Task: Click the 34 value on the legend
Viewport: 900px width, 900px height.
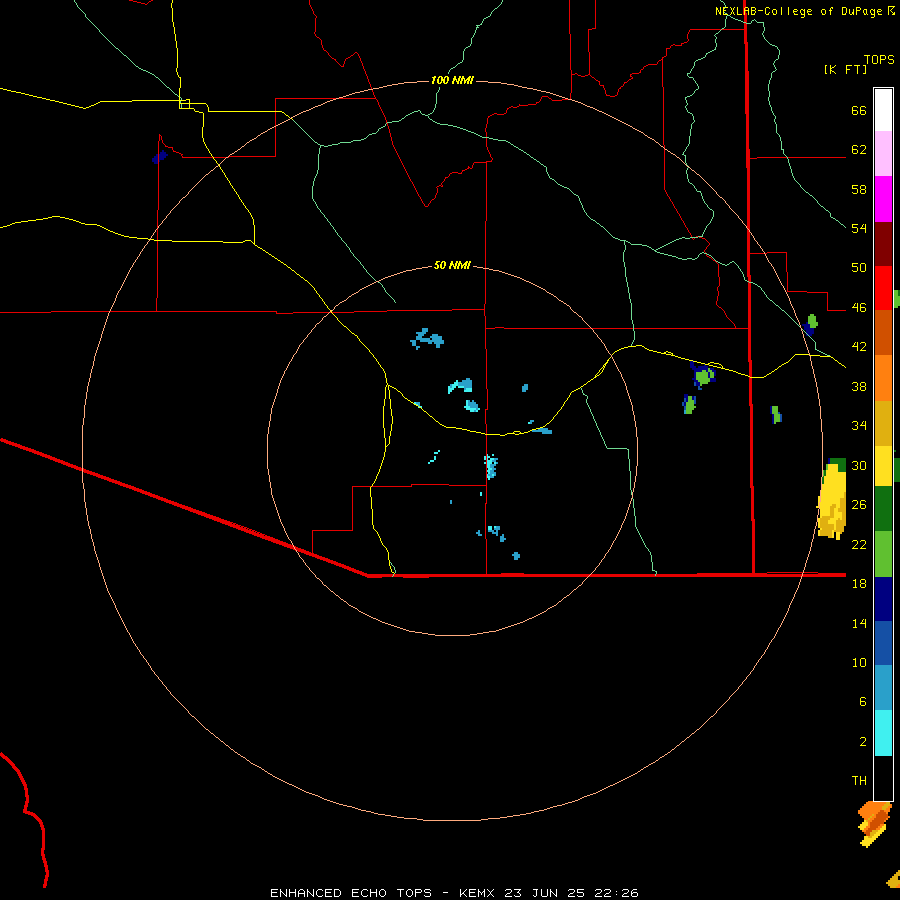Action: [859, 425]
